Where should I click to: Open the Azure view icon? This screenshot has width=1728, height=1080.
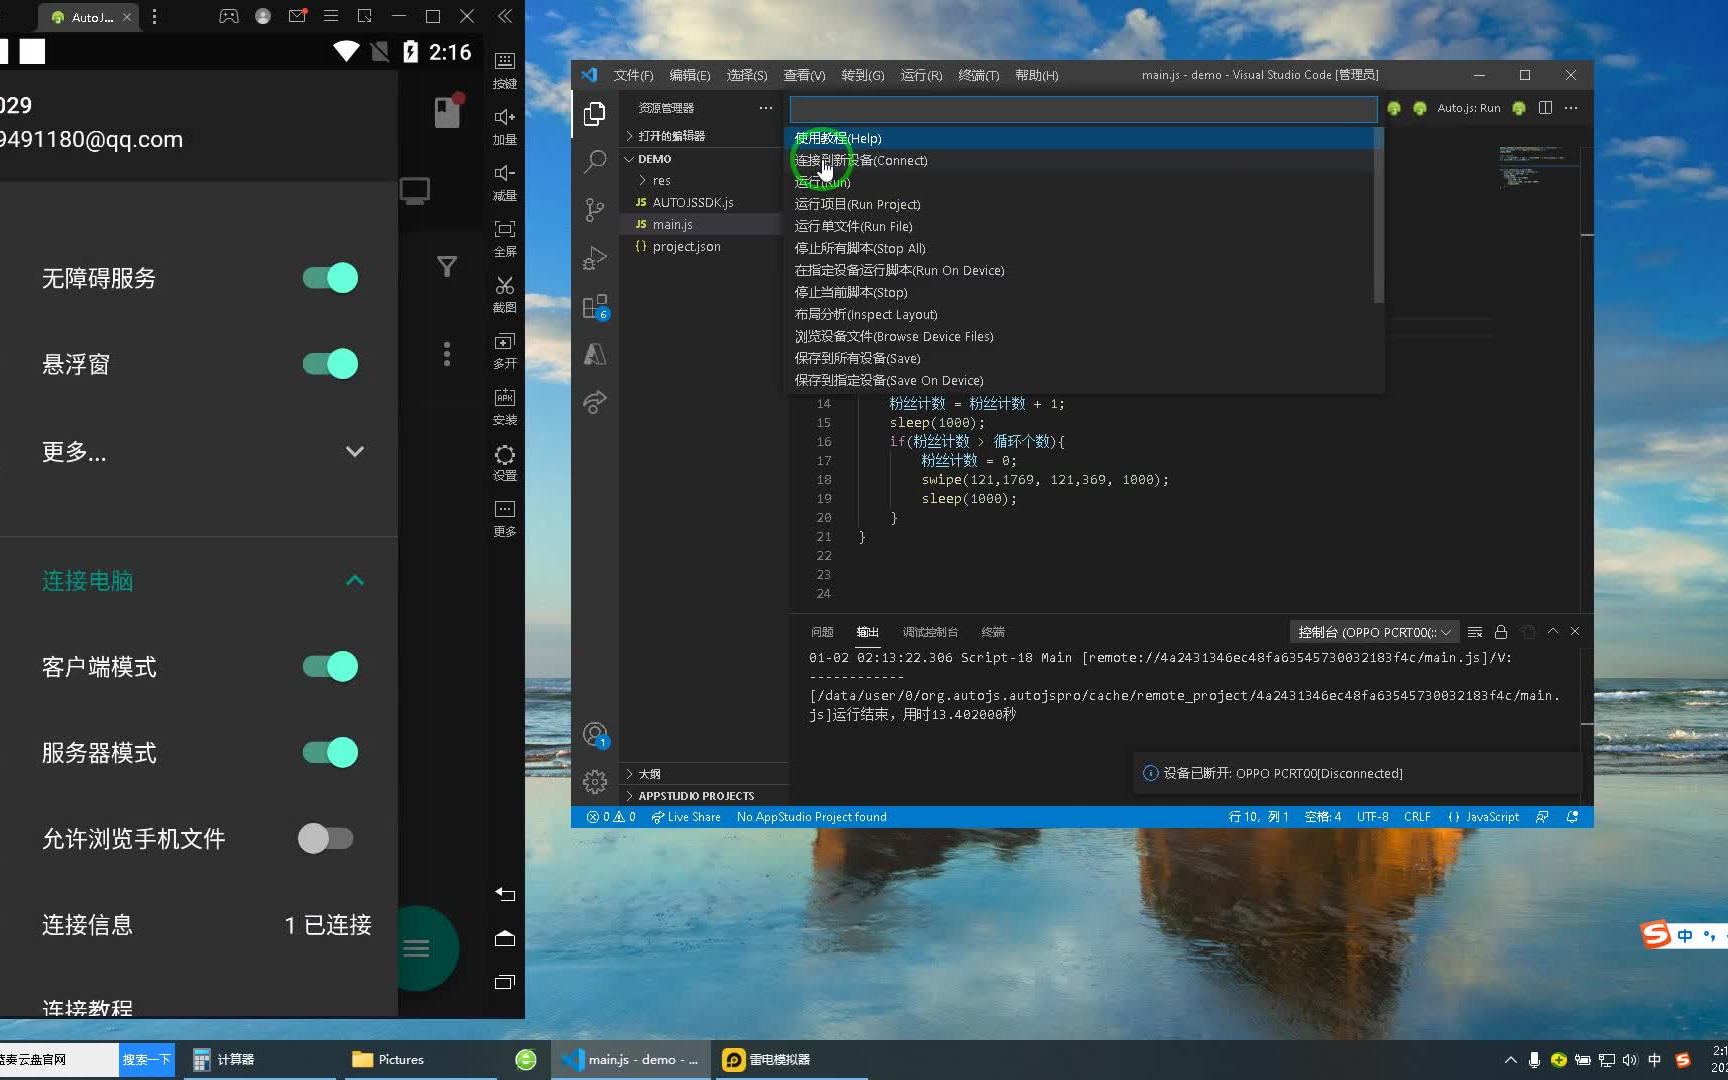click(595, 354)
